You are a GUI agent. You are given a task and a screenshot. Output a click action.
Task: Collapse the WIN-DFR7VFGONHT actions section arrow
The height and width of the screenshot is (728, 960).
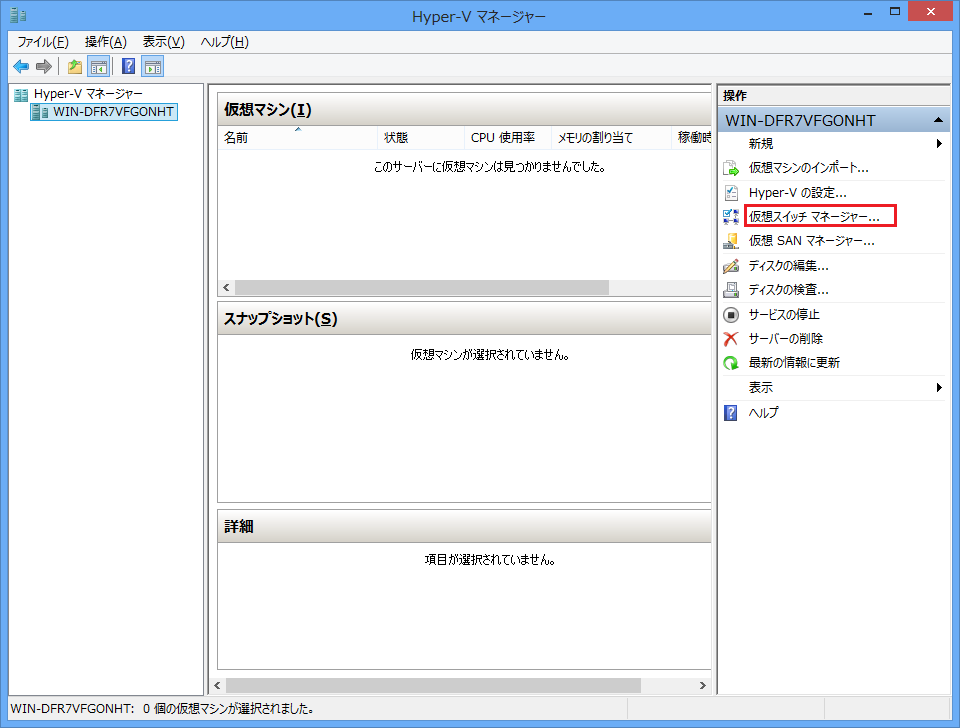938,121
